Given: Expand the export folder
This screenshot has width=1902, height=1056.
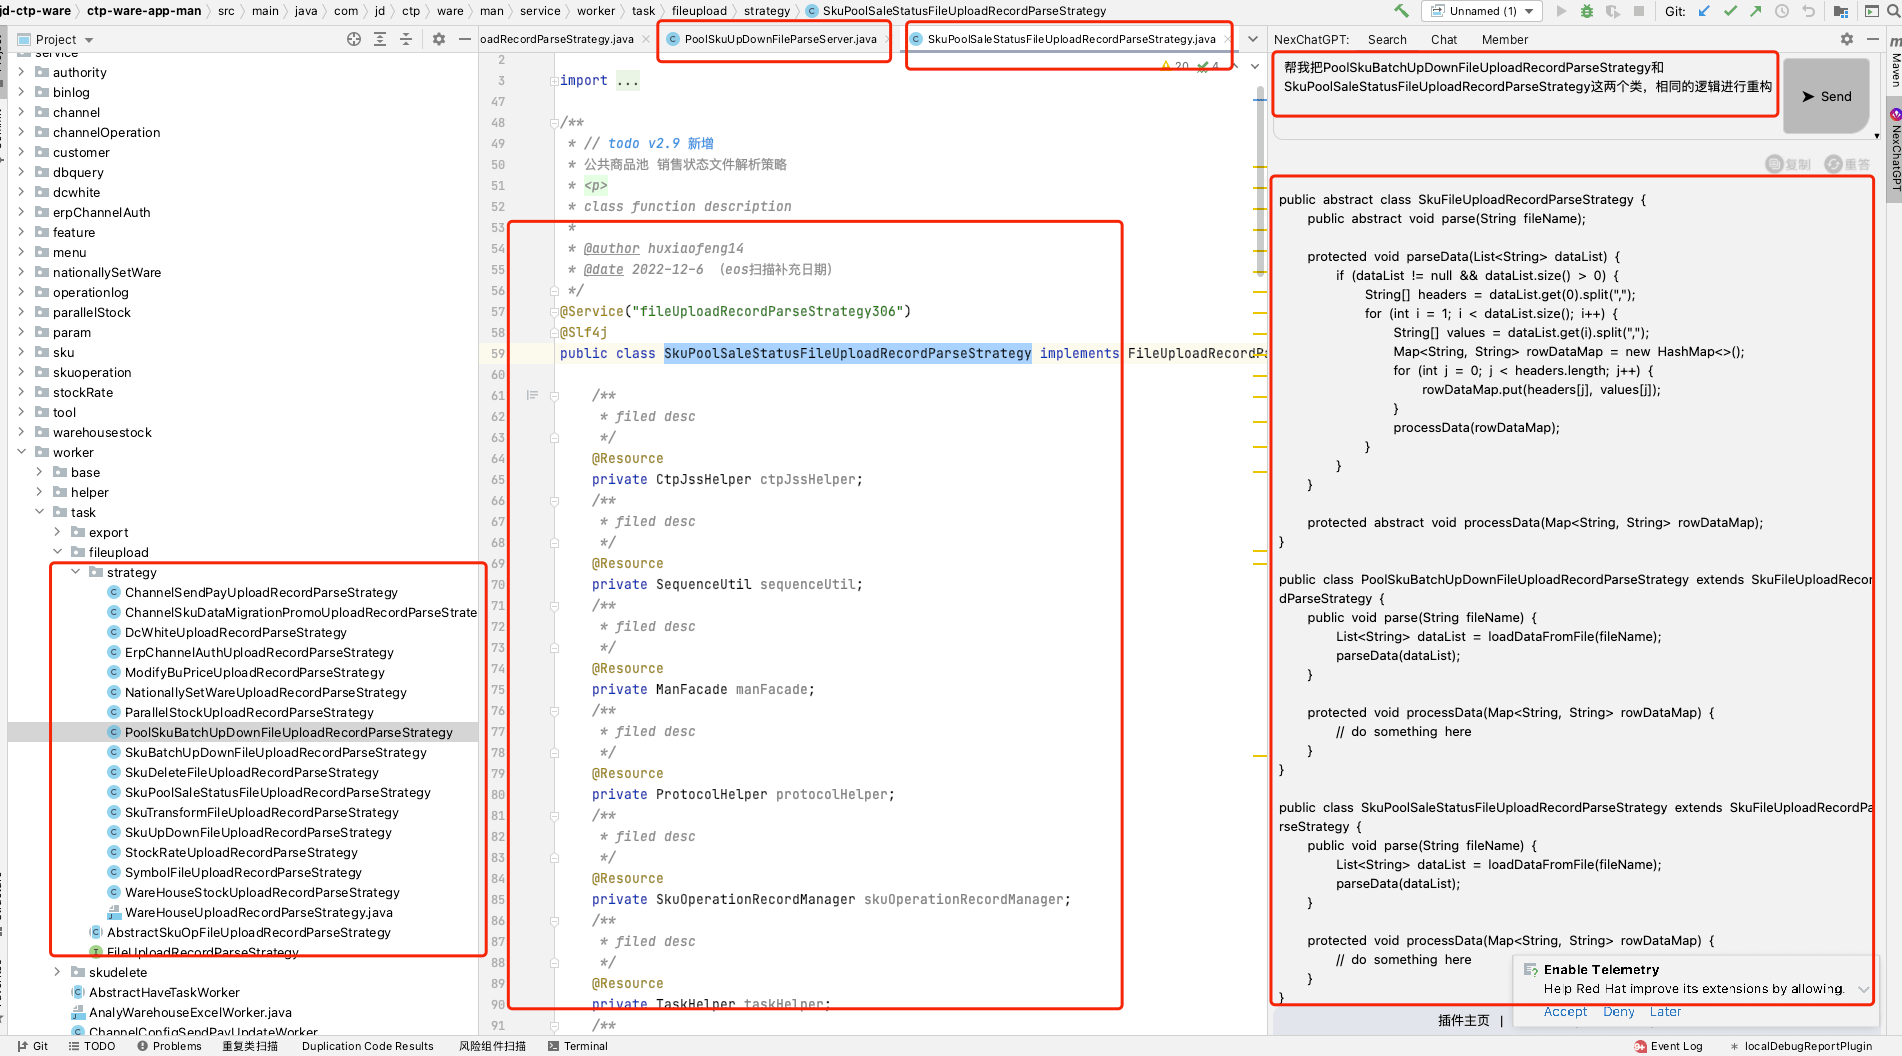Looking at the screenshot, I should click(x=58, y=532).
